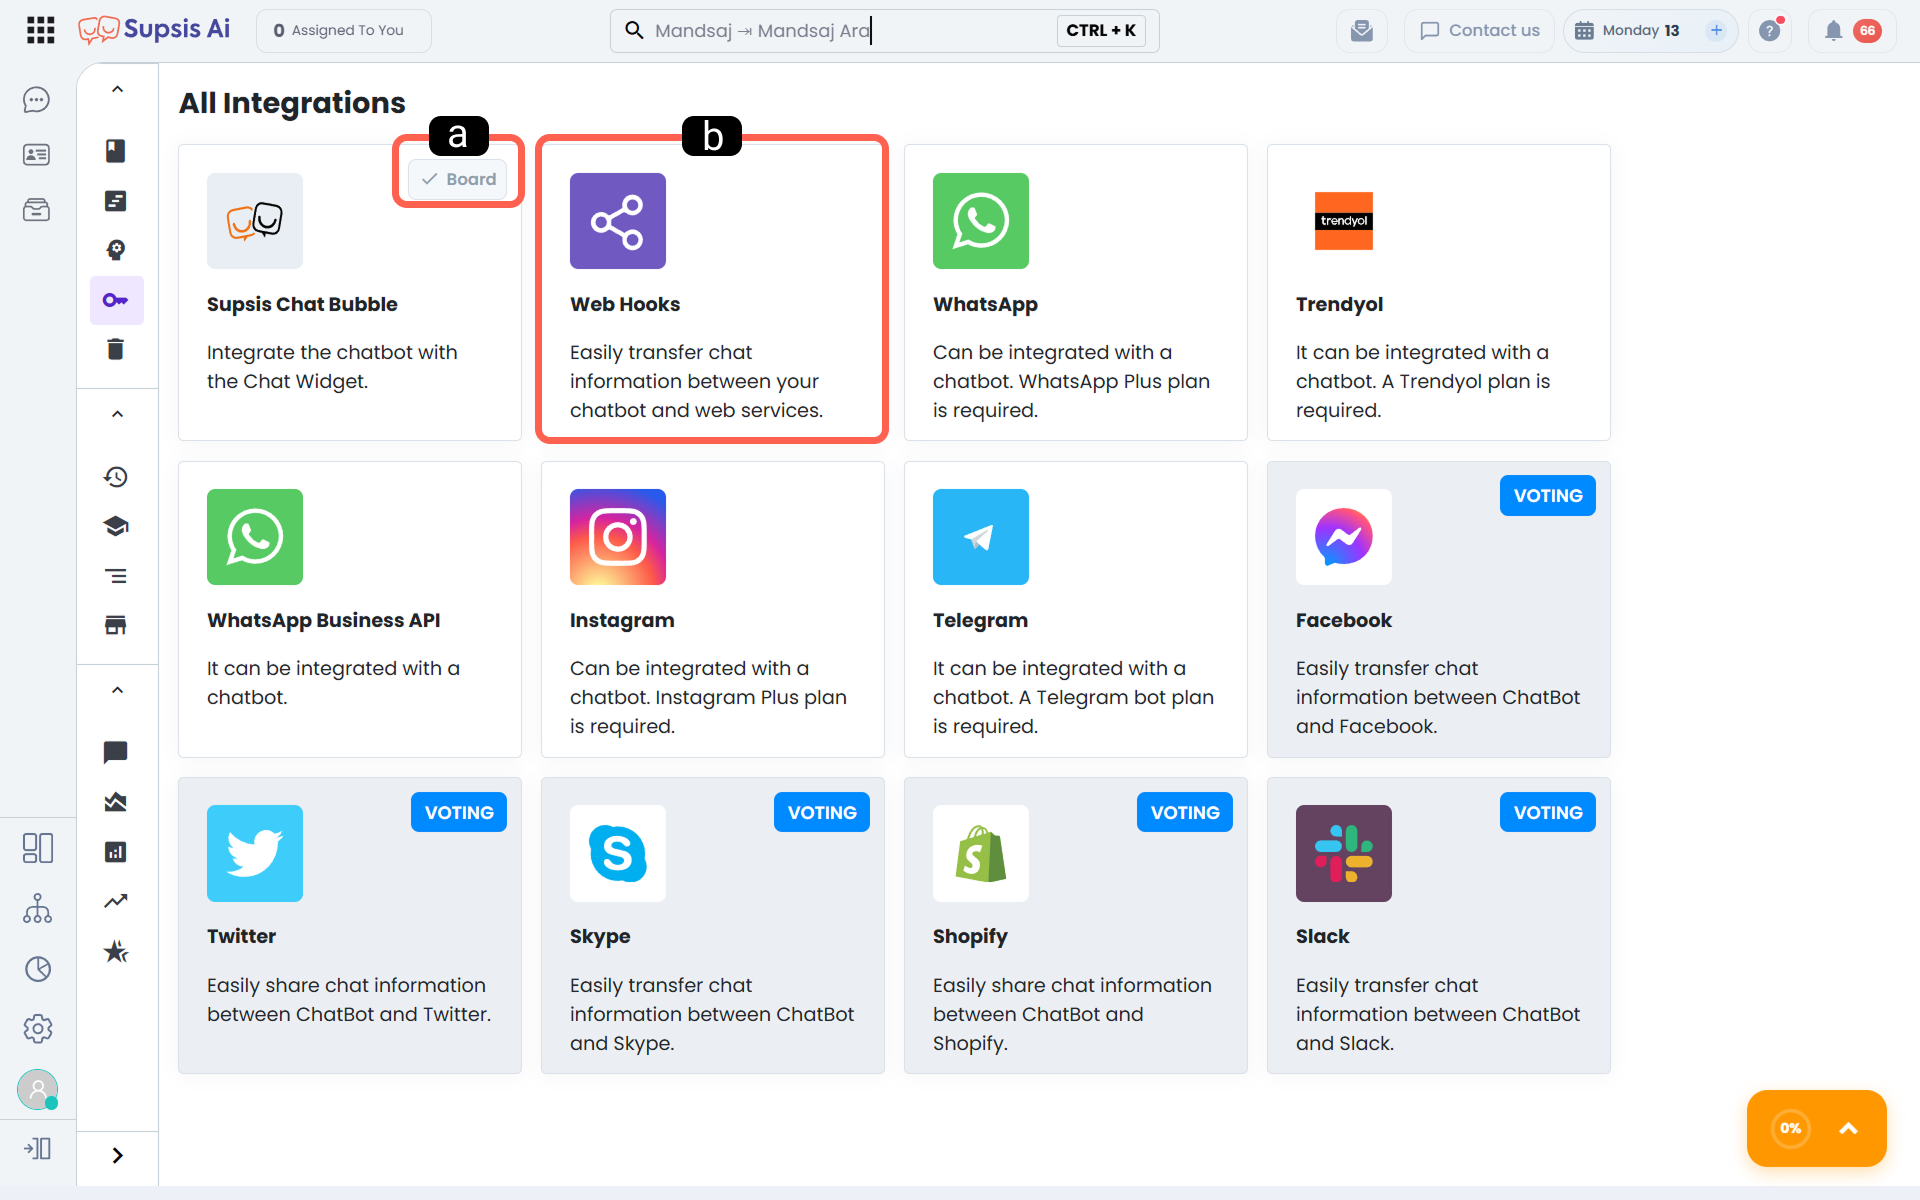1920x1200 pixels.
Task: Click the Skype logo thumbnail
Action: [x=618, y=854]
